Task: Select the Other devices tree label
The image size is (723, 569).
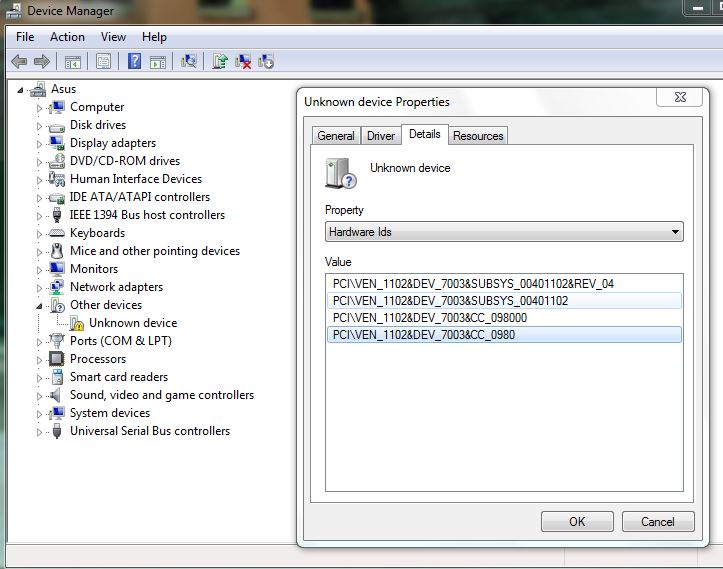Action: 106,305
